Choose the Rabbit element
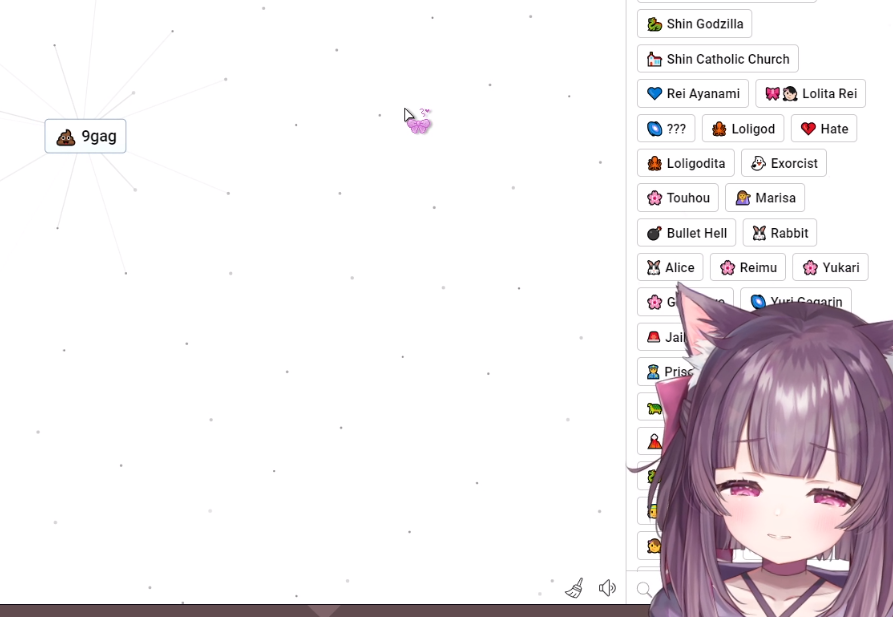The height and width of the screenshot is (617, 893). (x=780, y=233)
